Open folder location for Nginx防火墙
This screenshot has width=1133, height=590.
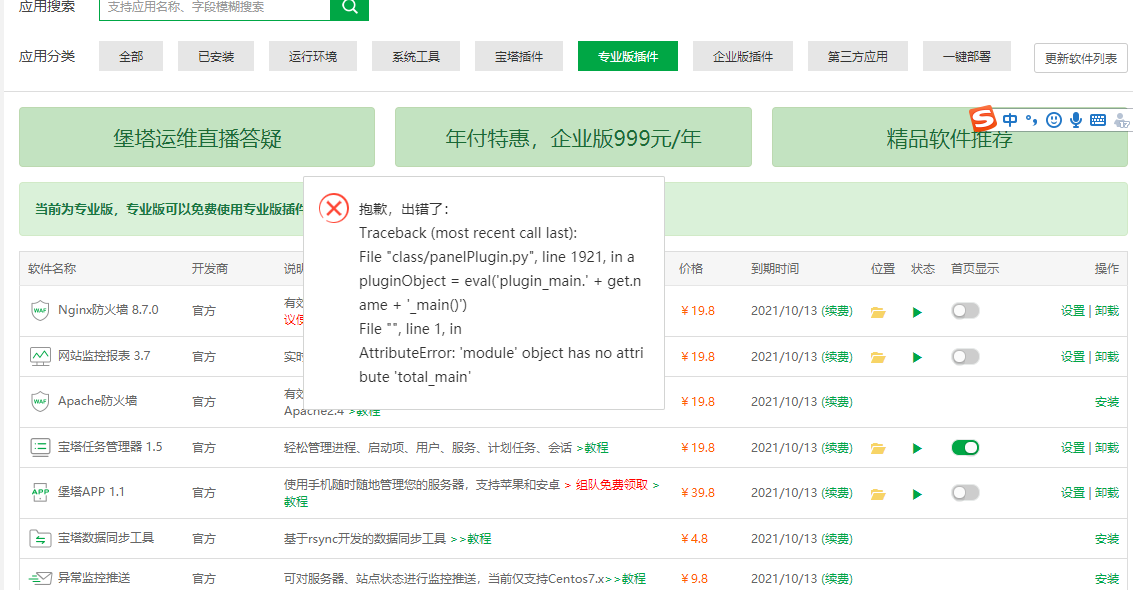(x=878, y=312)
